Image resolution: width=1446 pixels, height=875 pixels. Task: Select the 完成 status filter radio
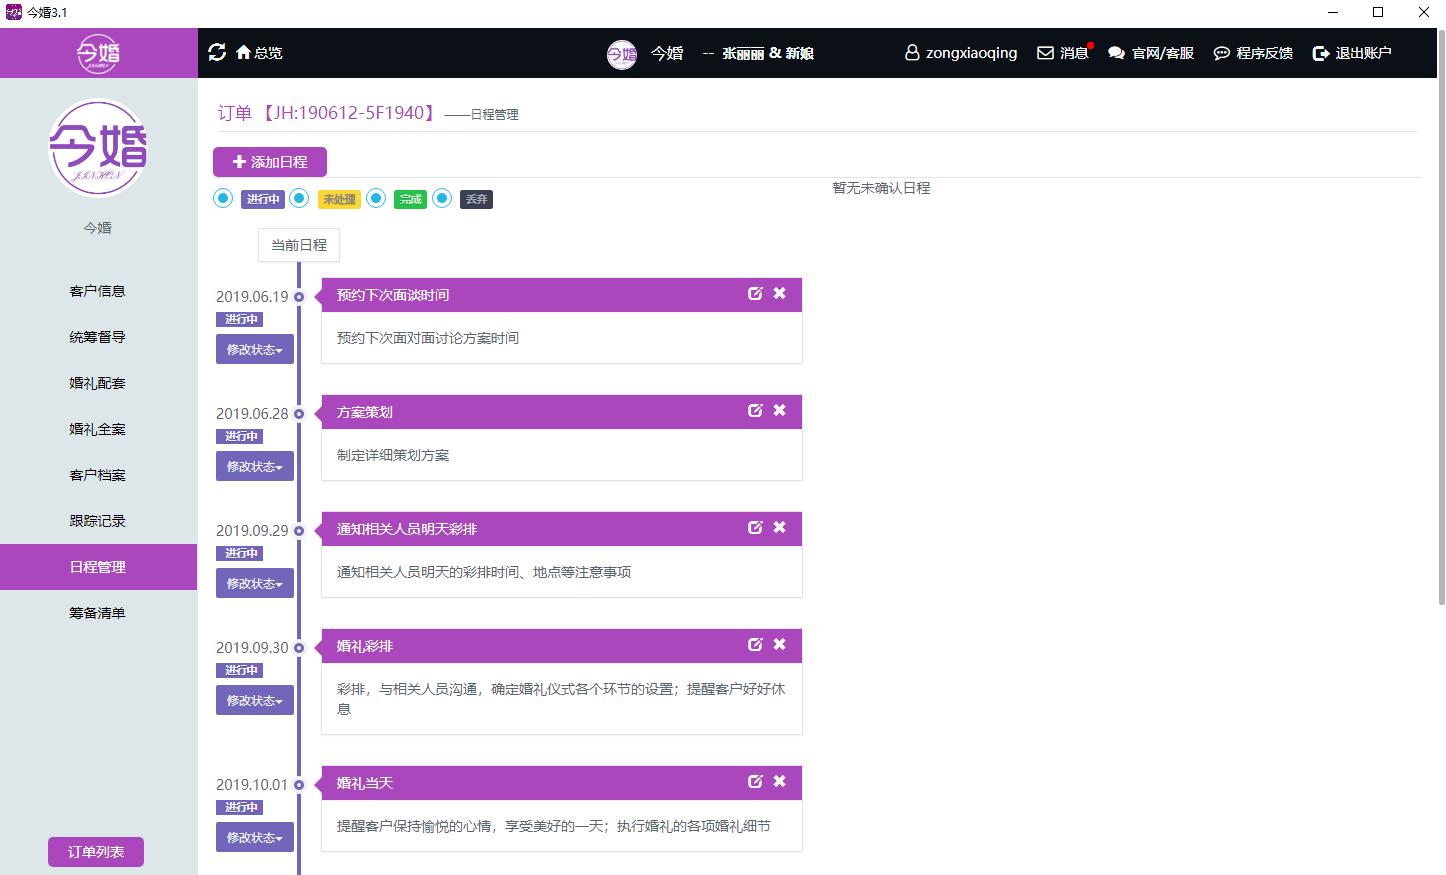pos(376,198)
